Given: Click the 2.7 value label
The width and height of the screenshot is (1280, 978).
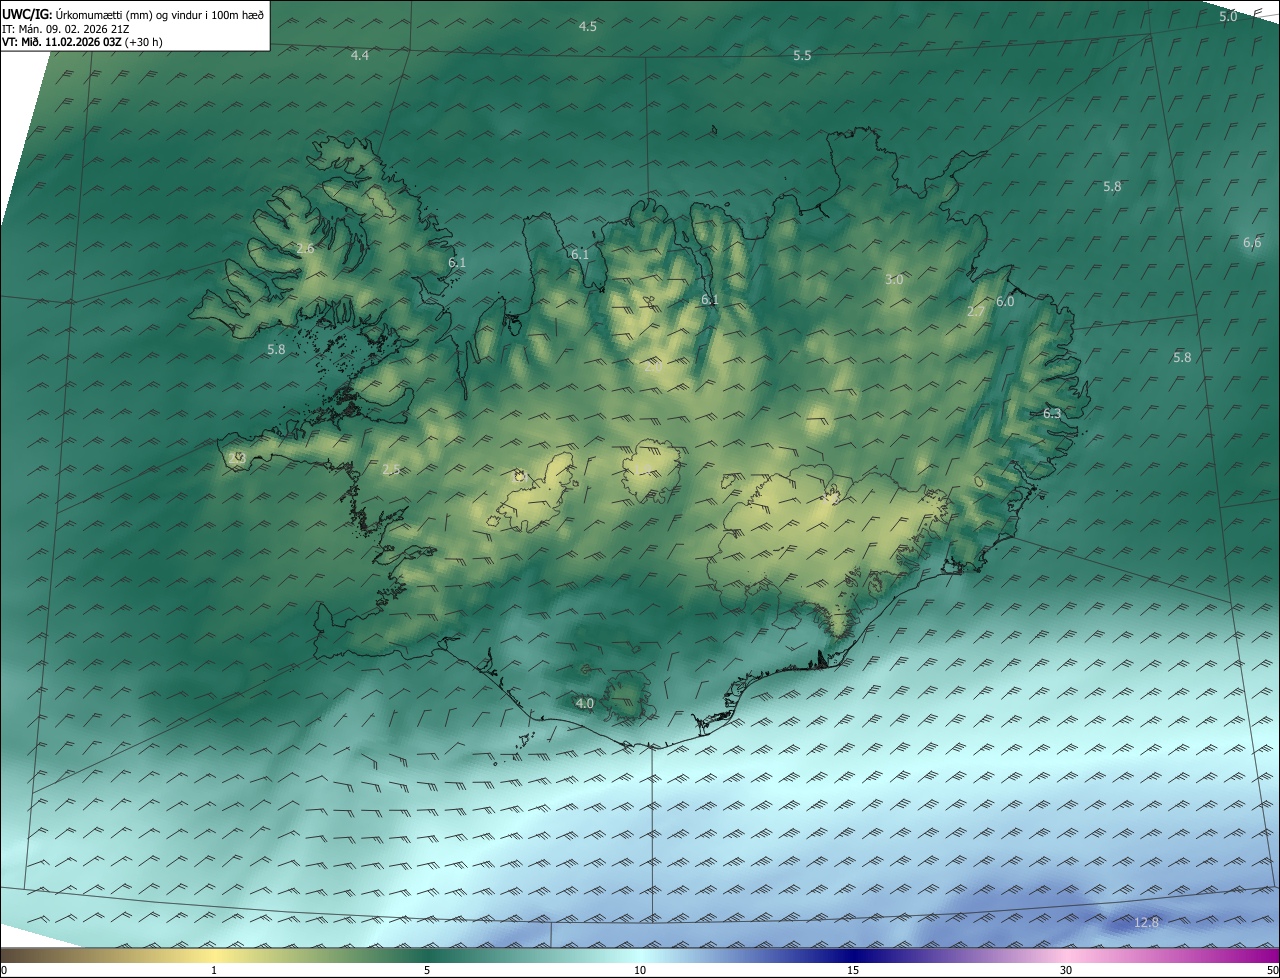Looking at the screenshot, I should 976,312.
